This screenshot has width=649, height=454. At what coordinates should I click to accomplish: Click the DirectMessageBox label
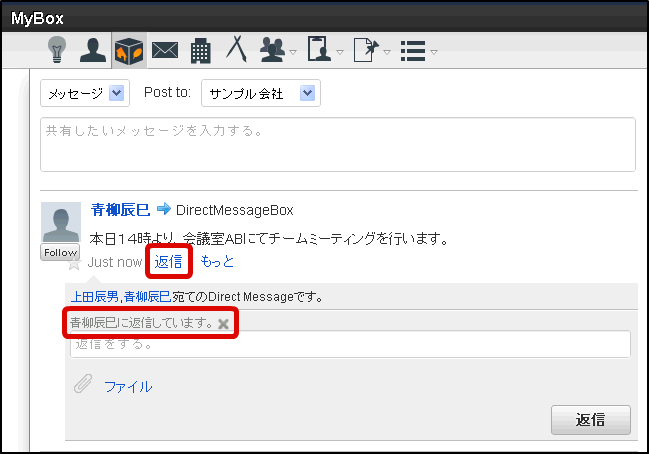tap(235, 210)
